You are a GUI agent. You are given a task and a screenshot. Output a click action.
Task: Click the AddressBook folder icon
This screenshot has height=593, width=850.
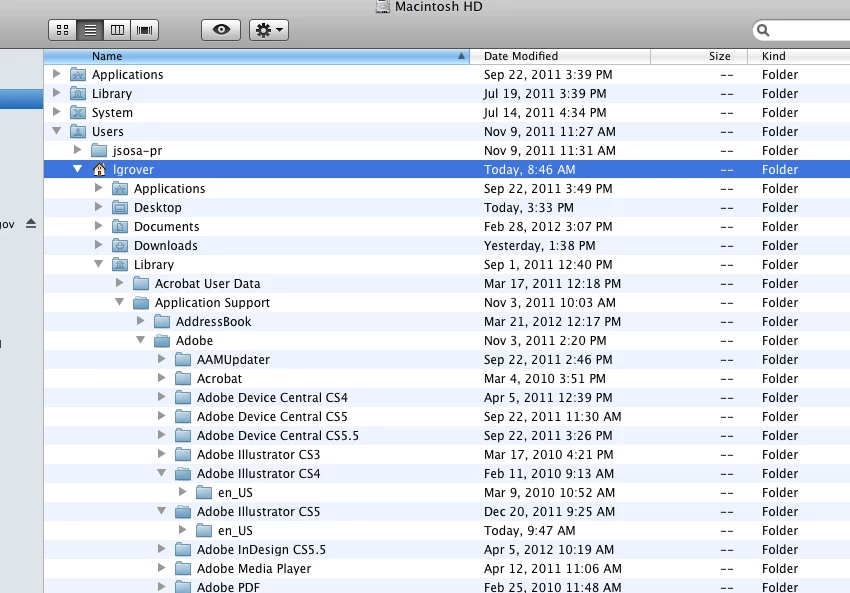(162, 321)
